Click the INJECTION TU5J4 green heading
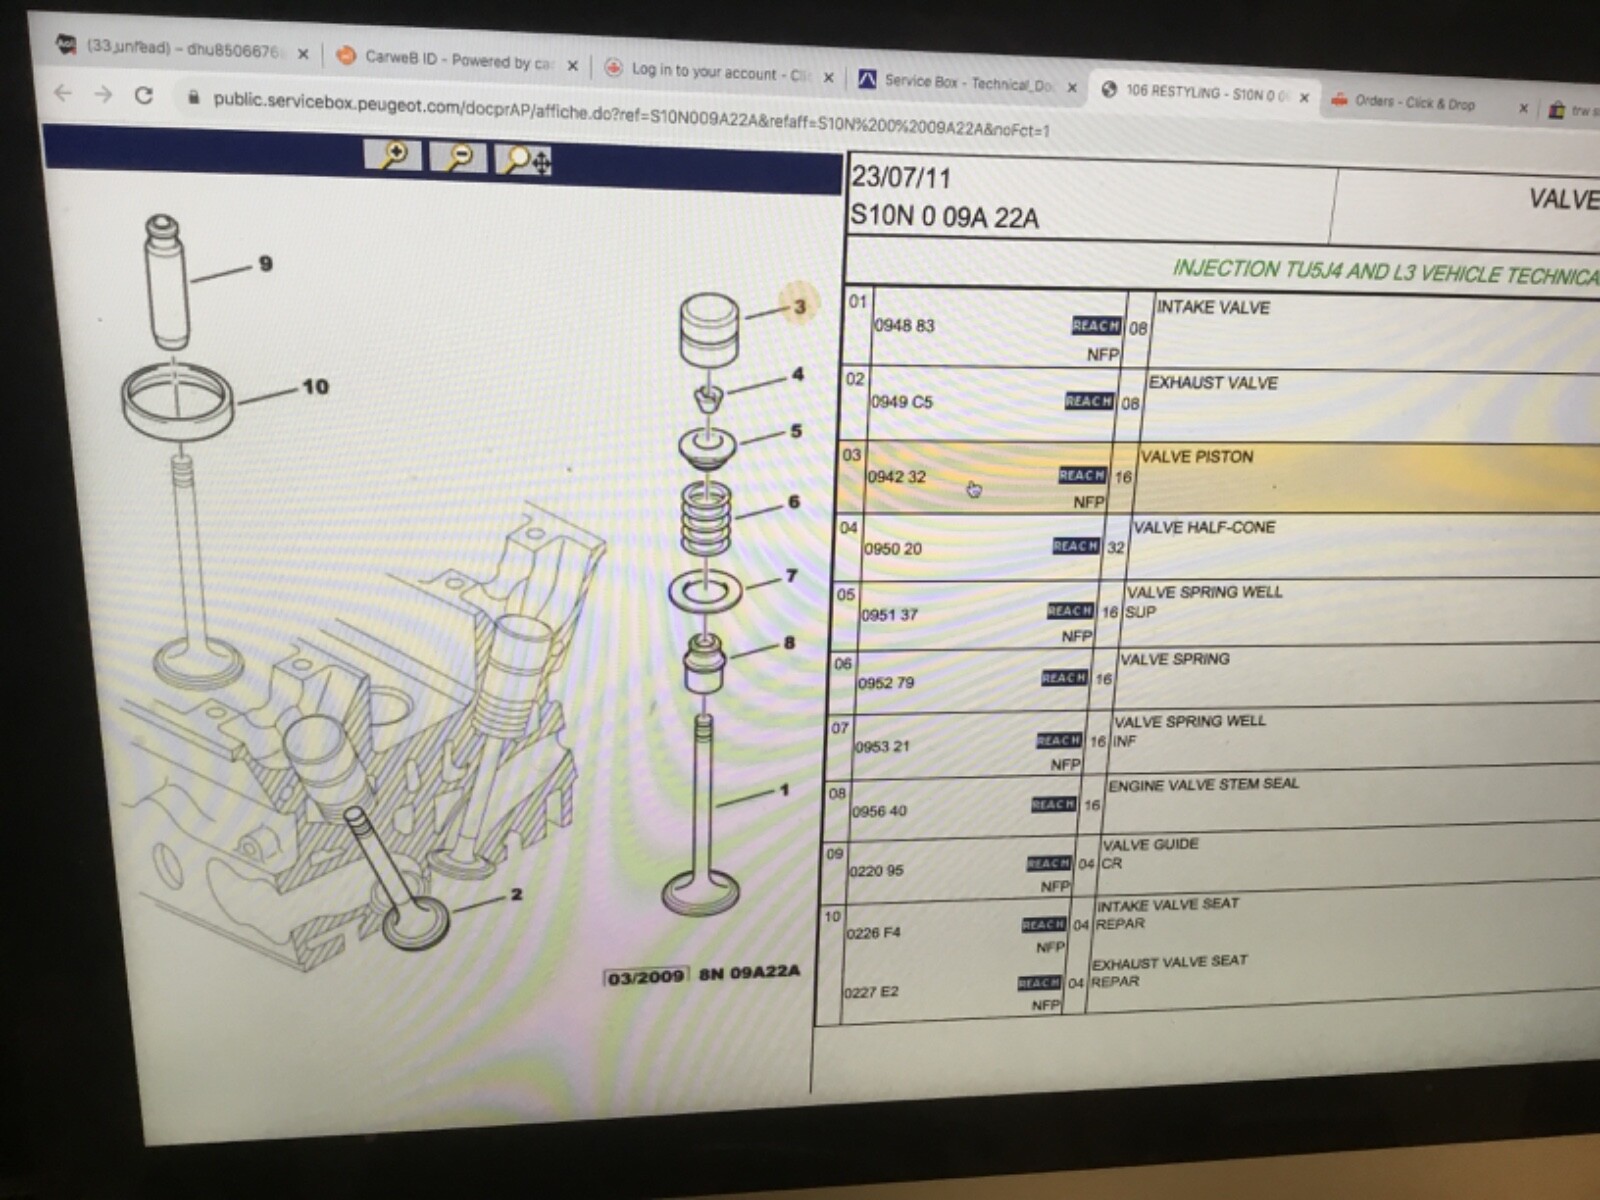Viewport: 1600px width, 1200px height. [x=1385, y=272]
